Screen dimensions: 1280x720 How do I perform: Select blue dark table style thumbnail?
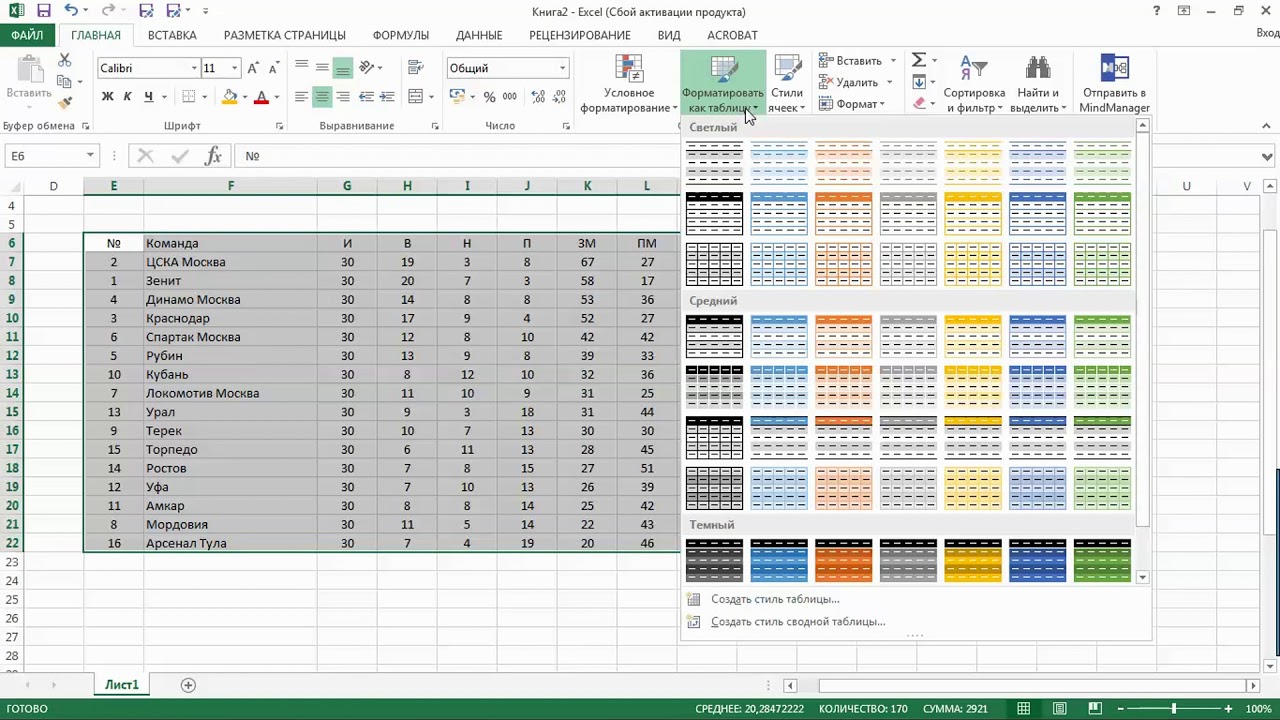779,560
